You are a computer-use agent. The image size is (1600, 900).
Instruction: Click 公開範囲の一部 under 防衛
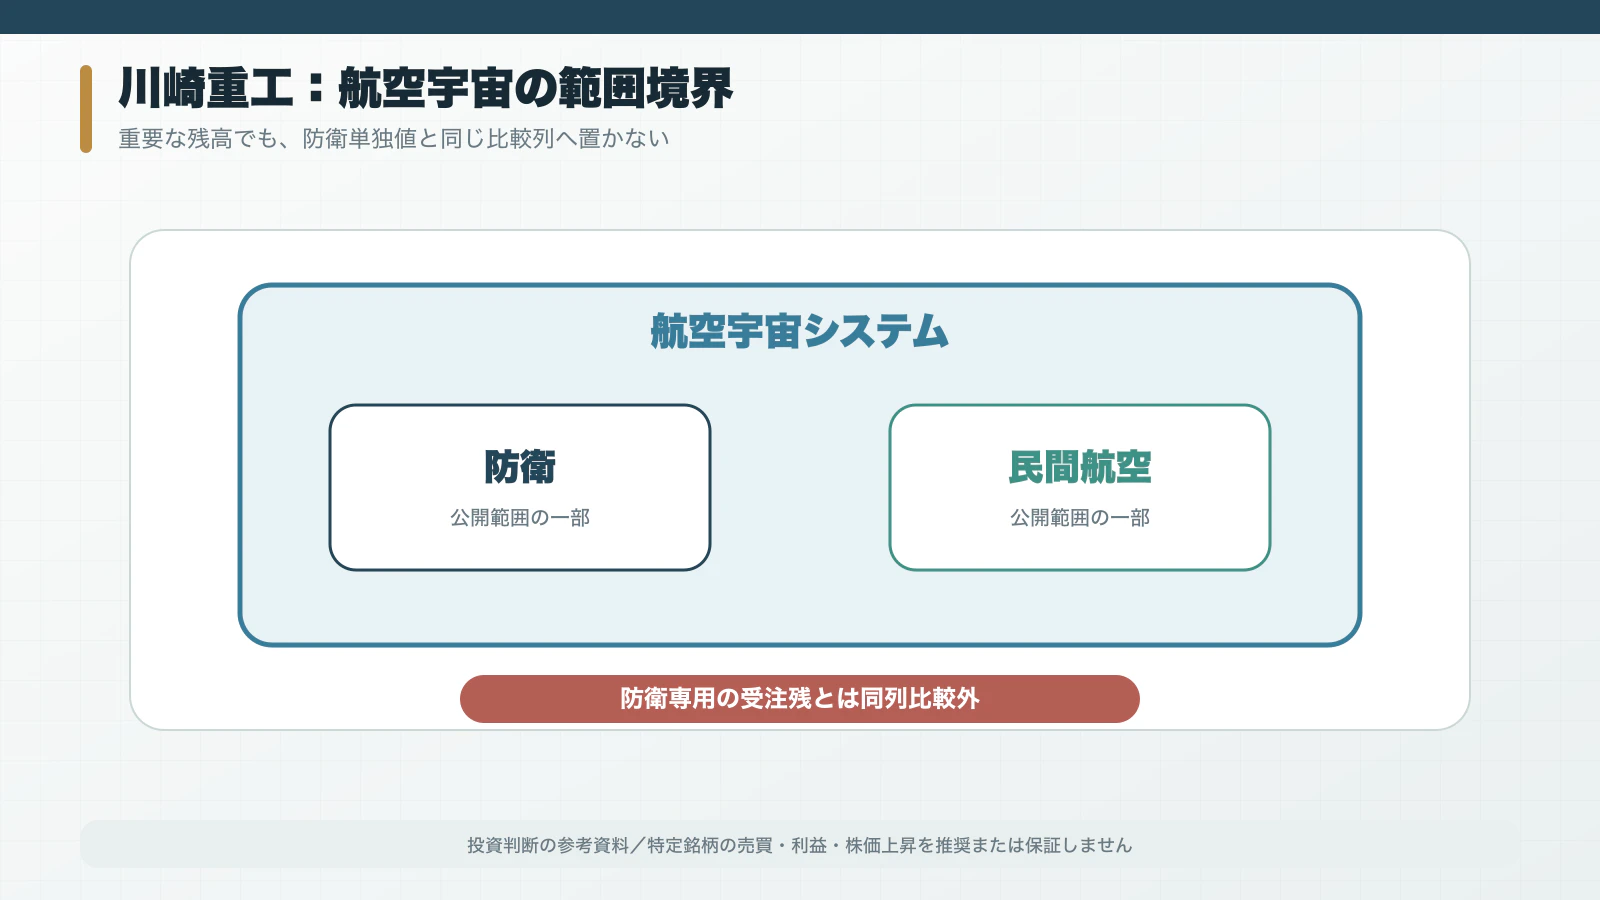pos(520,518)
